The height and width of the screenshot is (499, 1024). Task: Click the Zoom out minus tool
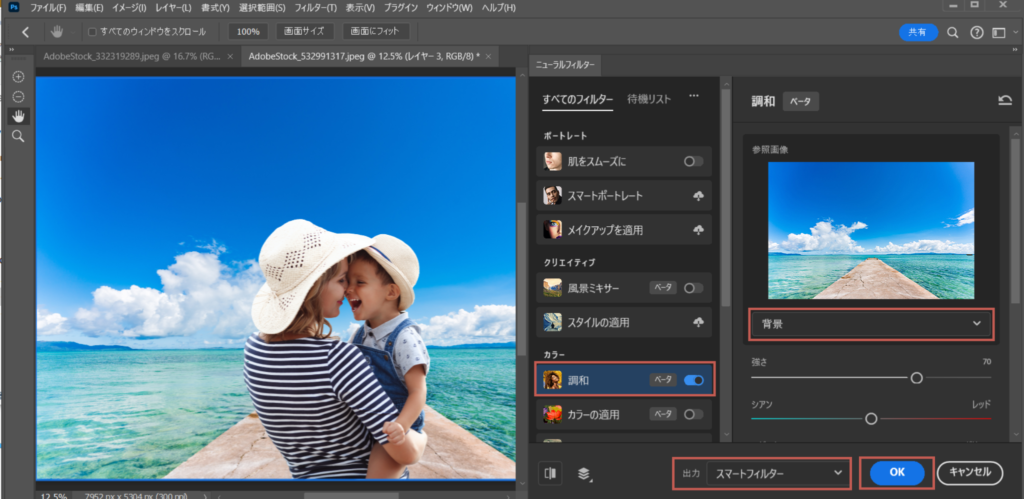[18, 97]
